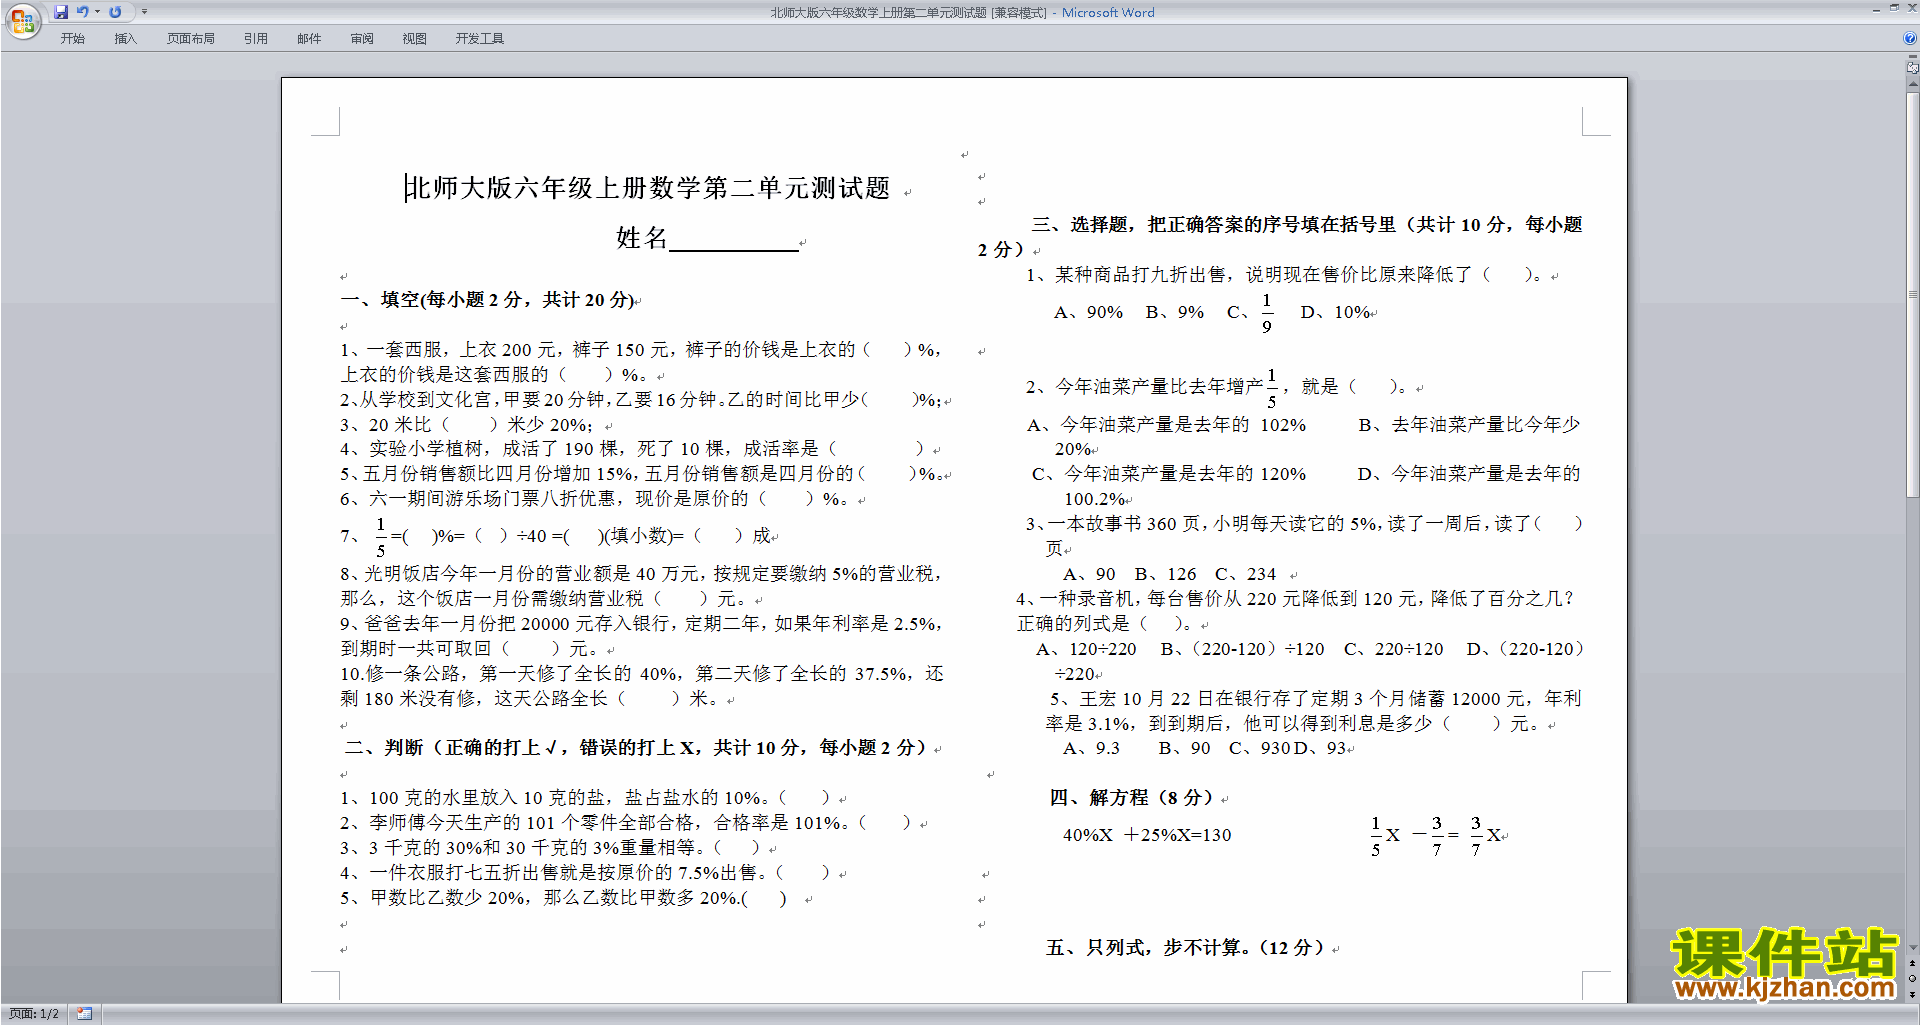Click the line 1、100克的水里放入10克的盐
The width and height of the screenshot is (1920, 1025).
point(585,798)
